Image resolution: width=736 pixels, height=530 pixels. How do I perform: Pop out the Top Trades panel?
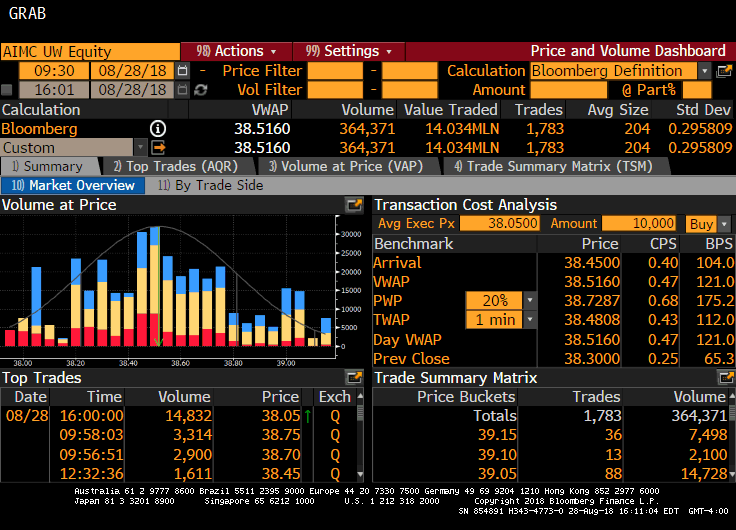(354, 378)
